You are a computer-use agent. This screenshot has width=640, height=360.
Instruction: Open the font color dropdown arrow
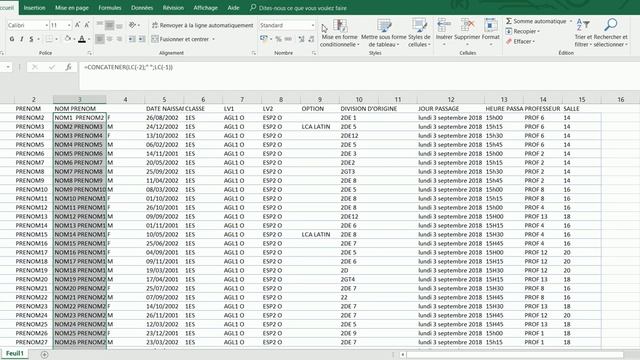point(89,39)
